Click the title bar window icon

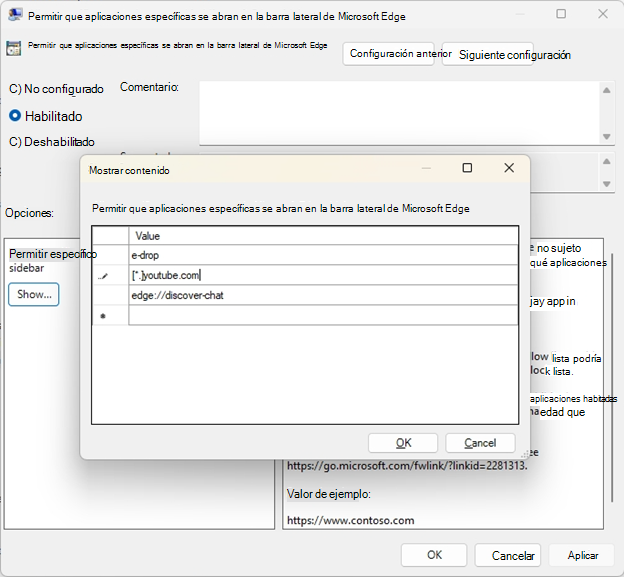[15, 15]
